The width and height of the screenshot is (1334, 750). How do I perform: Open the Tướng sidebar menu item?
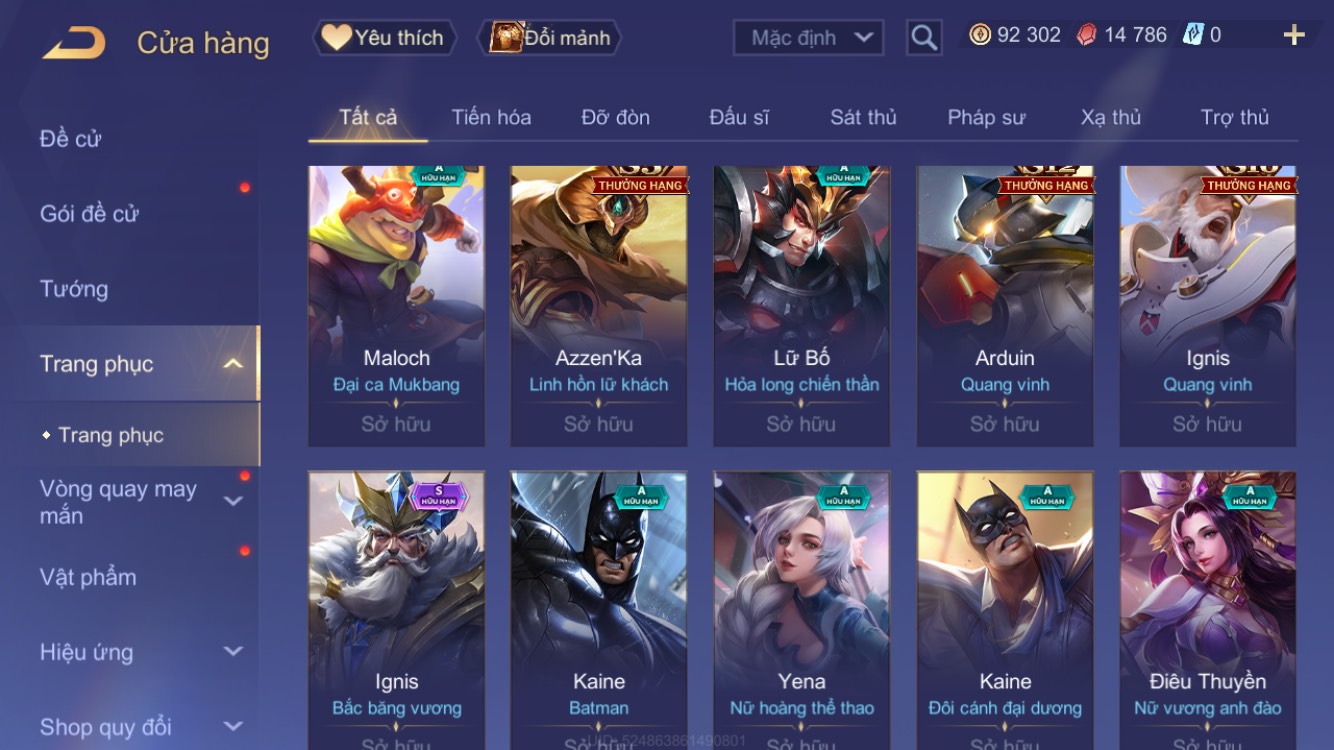point(74,289)
